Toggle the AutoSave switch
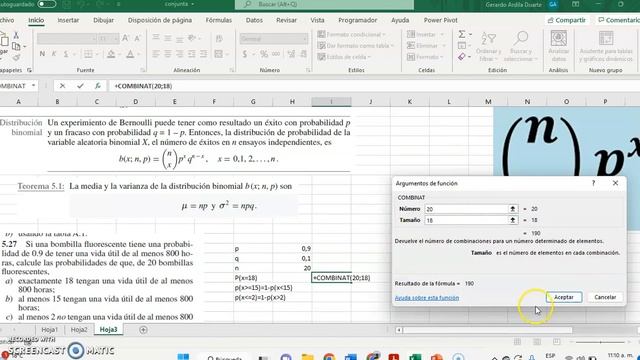Image resolution: width=640 pixels, height=360 pixels. click(x=47, y=4)
